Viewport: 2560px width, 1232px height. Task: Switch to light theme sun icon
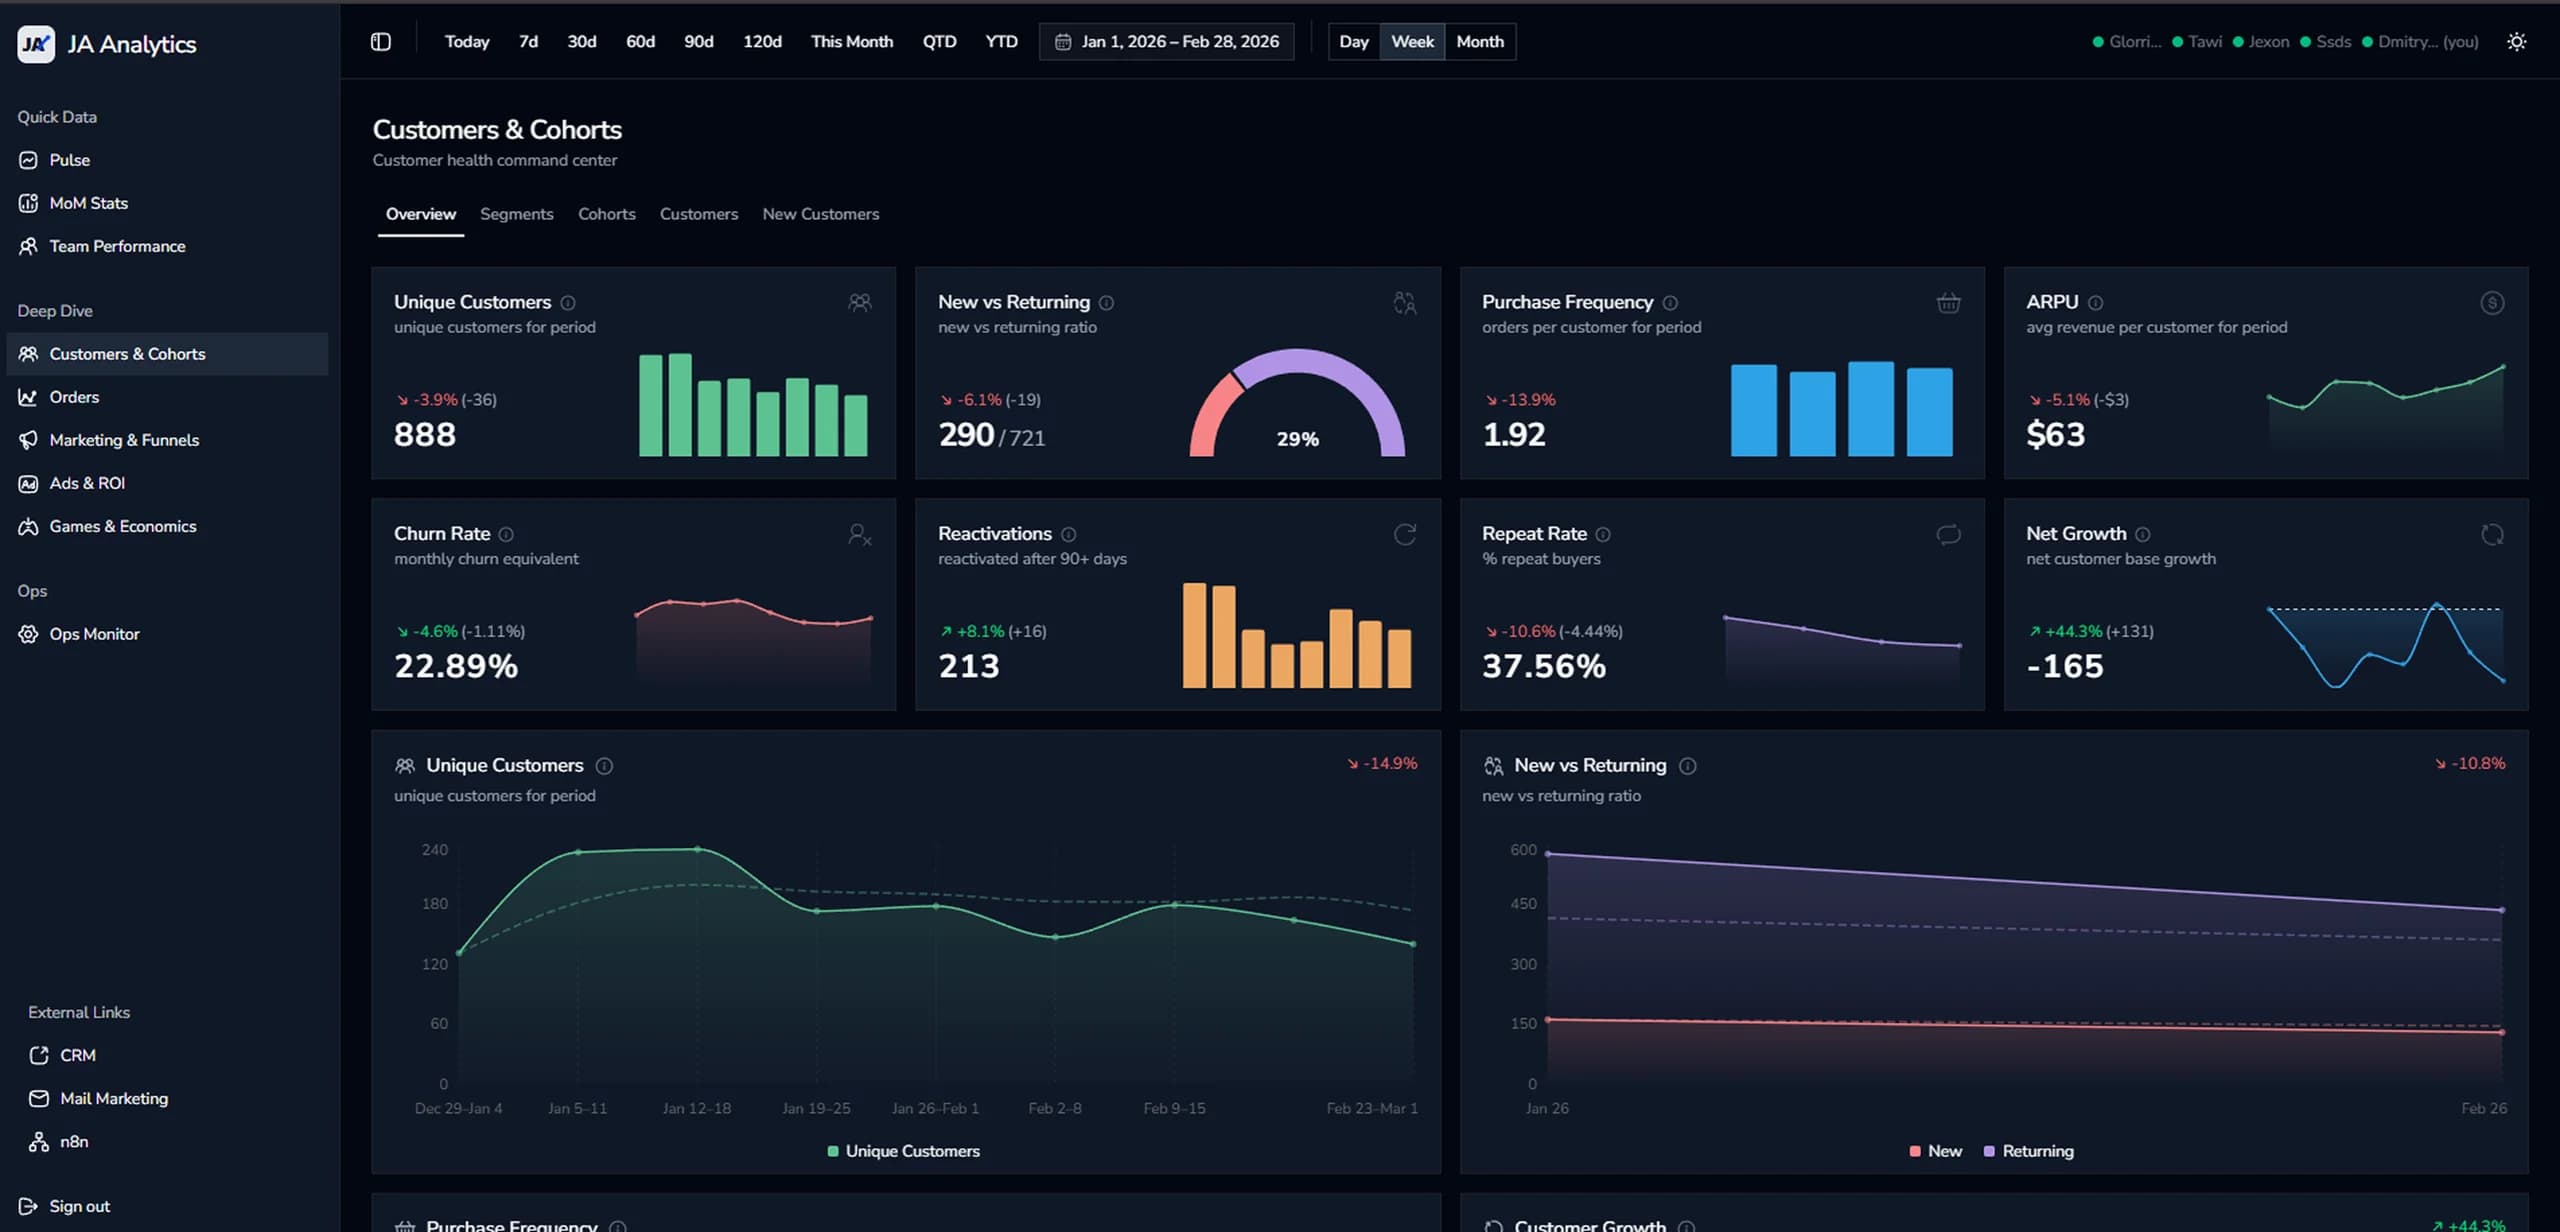[x=2516, y=42]
